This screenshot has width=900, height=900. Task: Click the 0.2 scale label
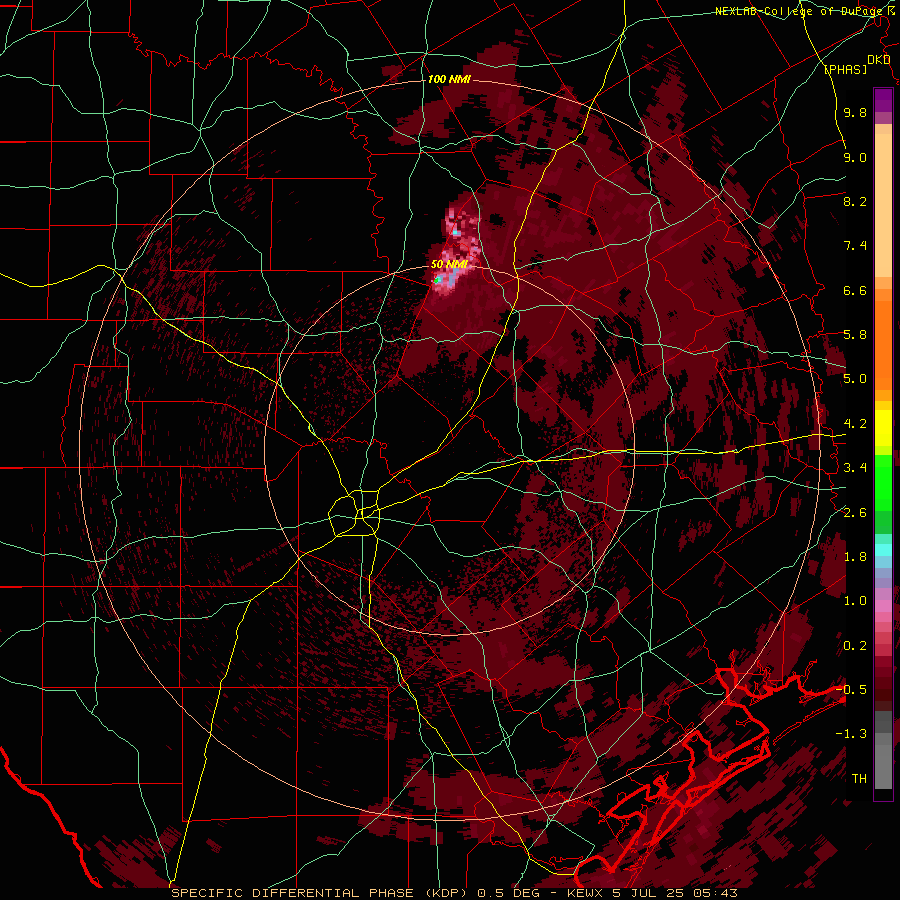click(x=855, y=646)
